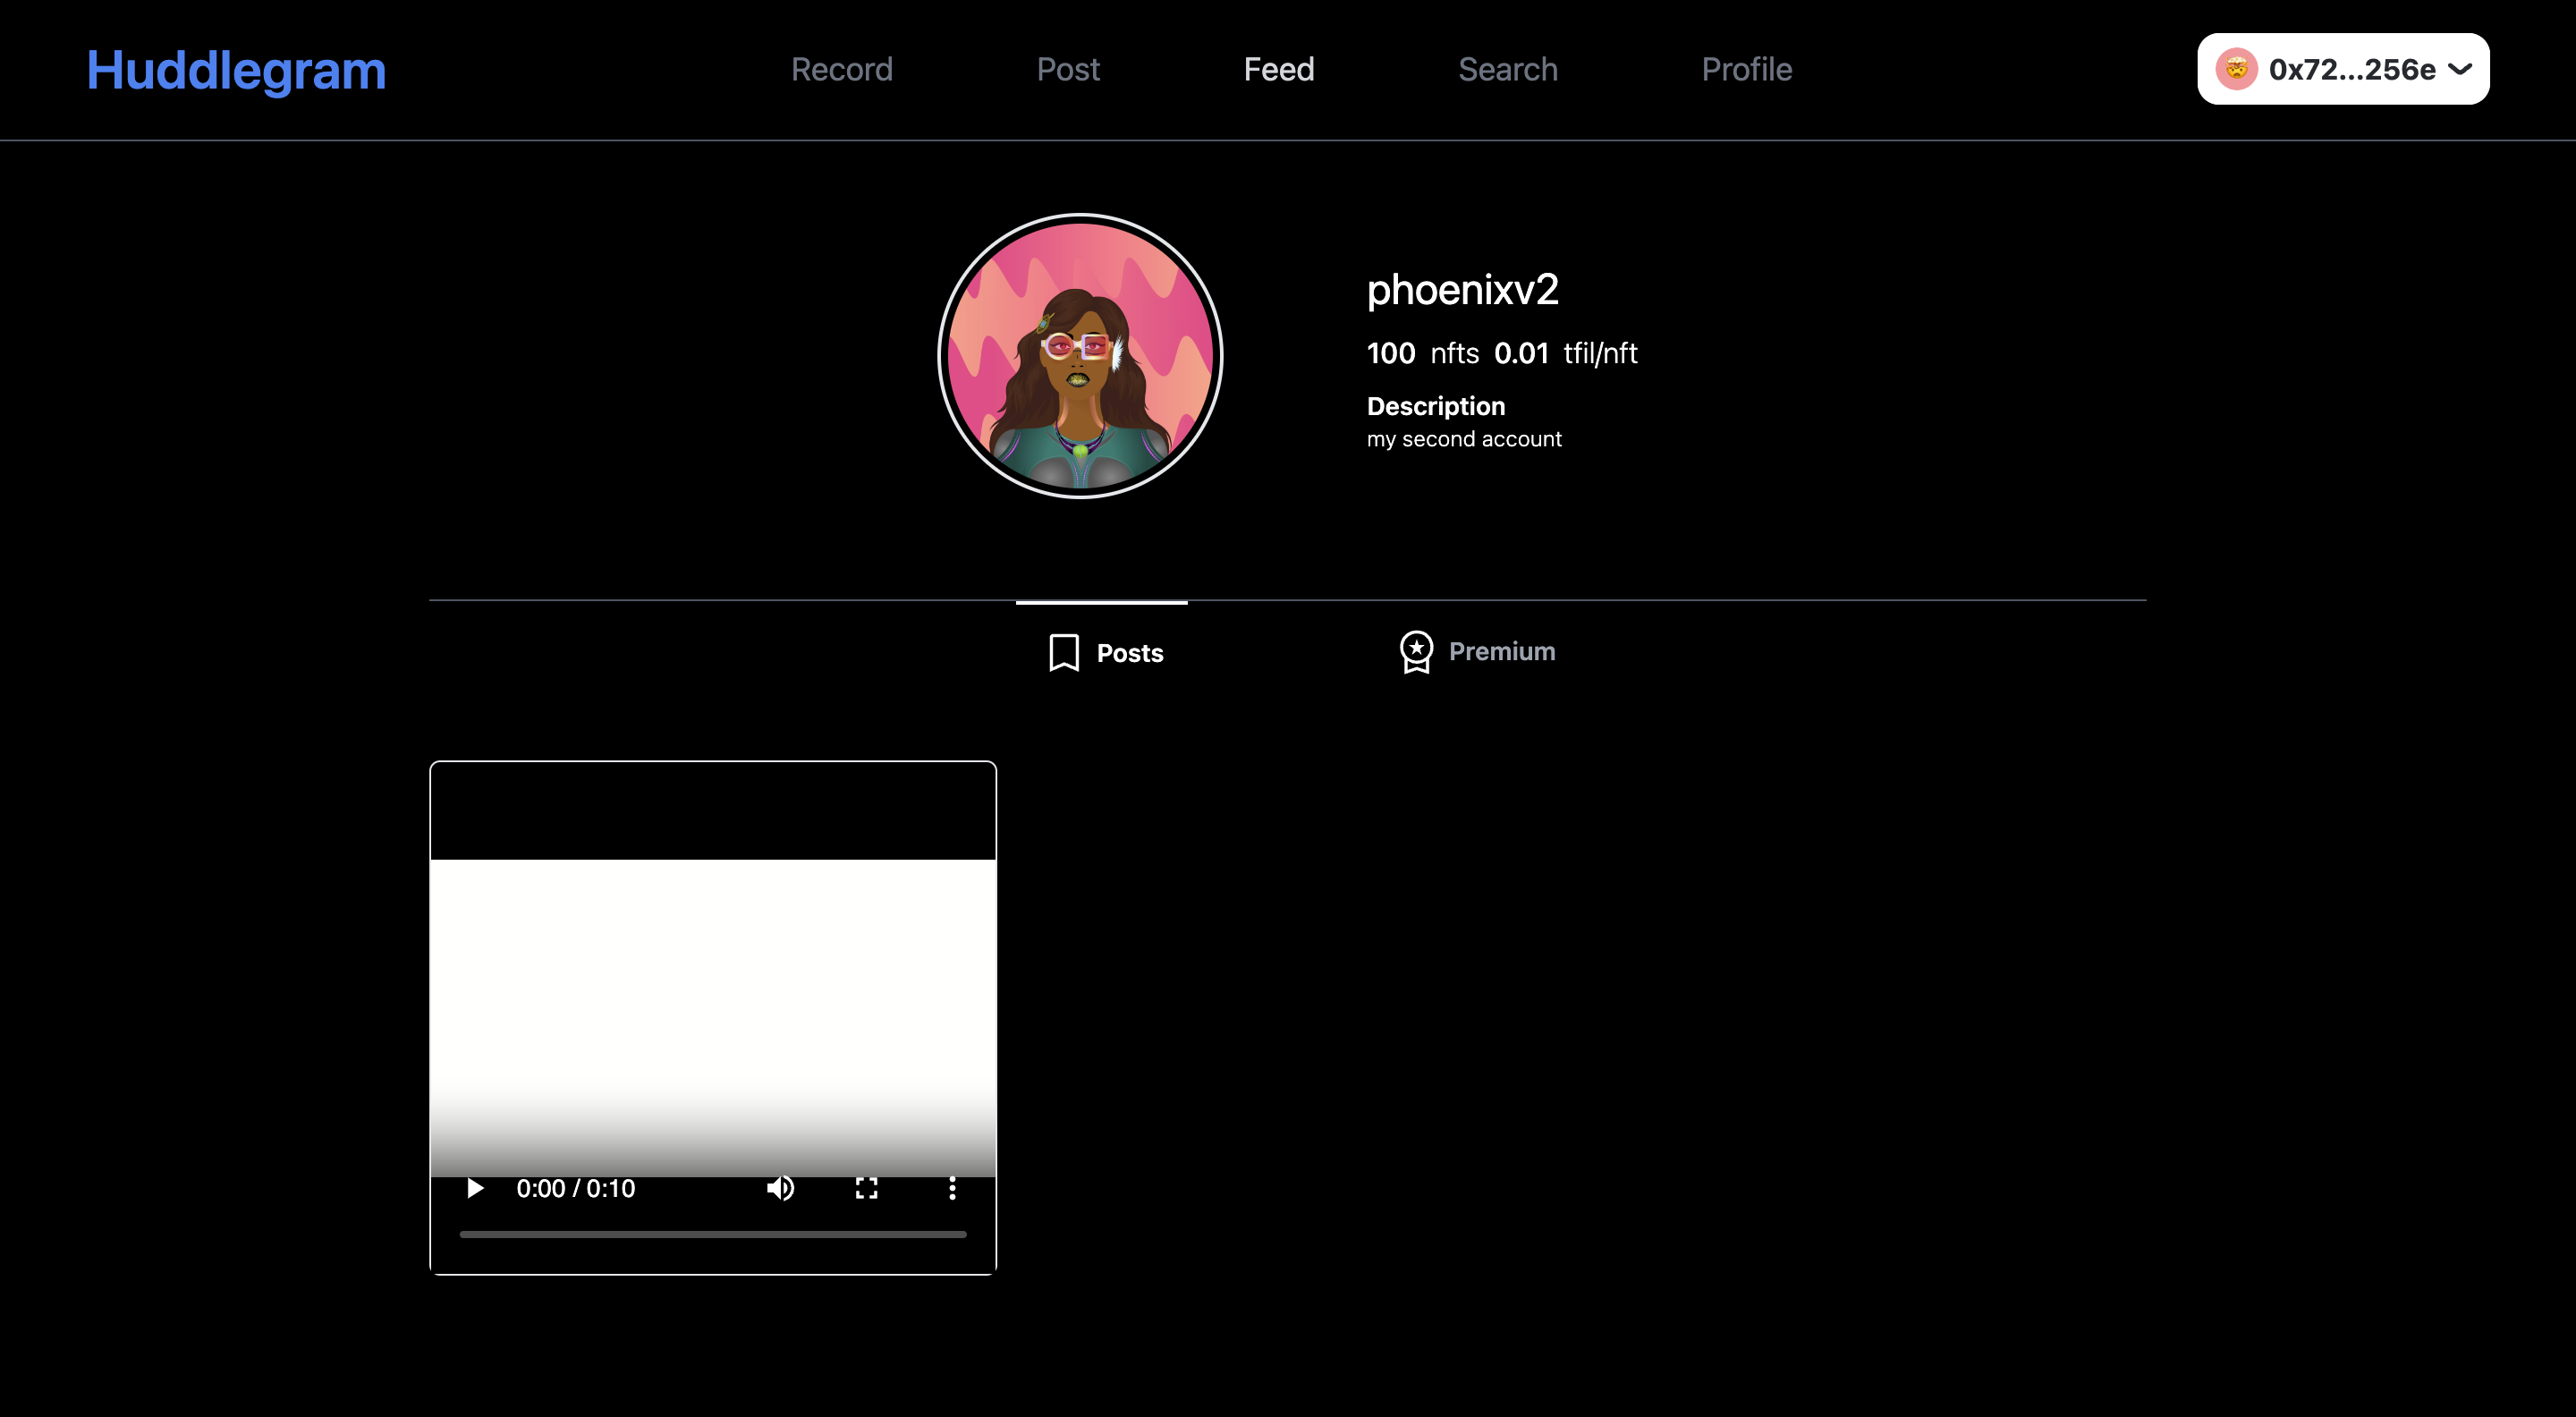This screenshot has width=2576, height=1417.
Task: Go to the Record page
Action: 841,69
